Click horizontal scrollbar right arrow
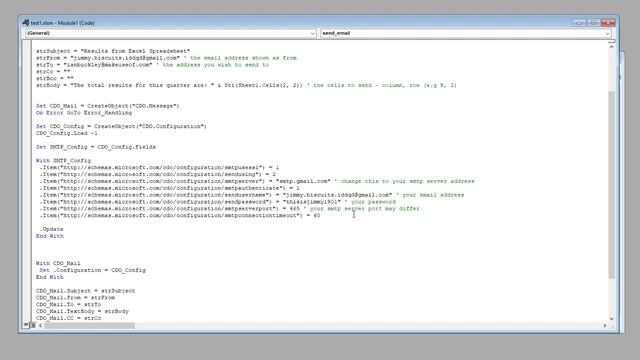Image resolution: width=640 pixels, height=360 pixels. [x=604, y=325]
